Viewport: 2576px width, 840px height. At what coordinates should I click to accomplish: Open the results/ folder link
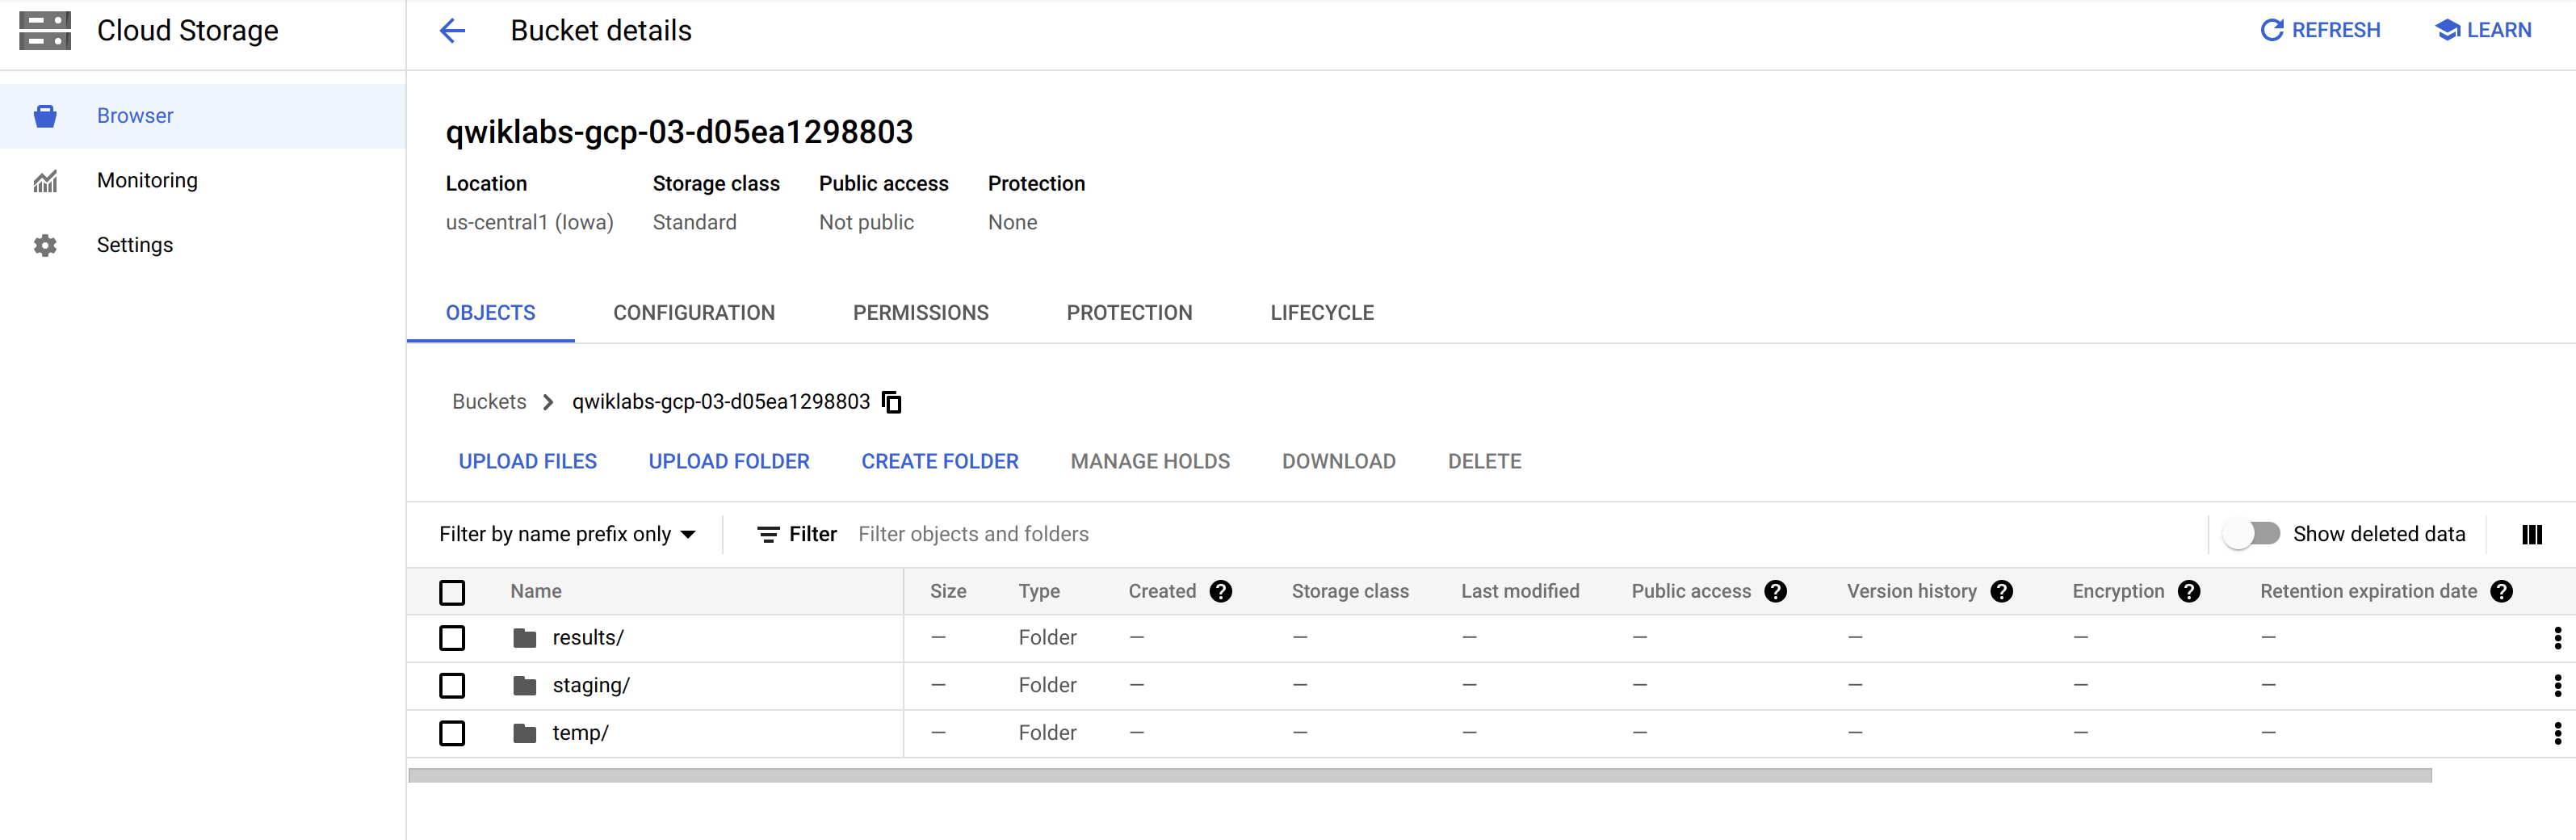pos(588,638)
